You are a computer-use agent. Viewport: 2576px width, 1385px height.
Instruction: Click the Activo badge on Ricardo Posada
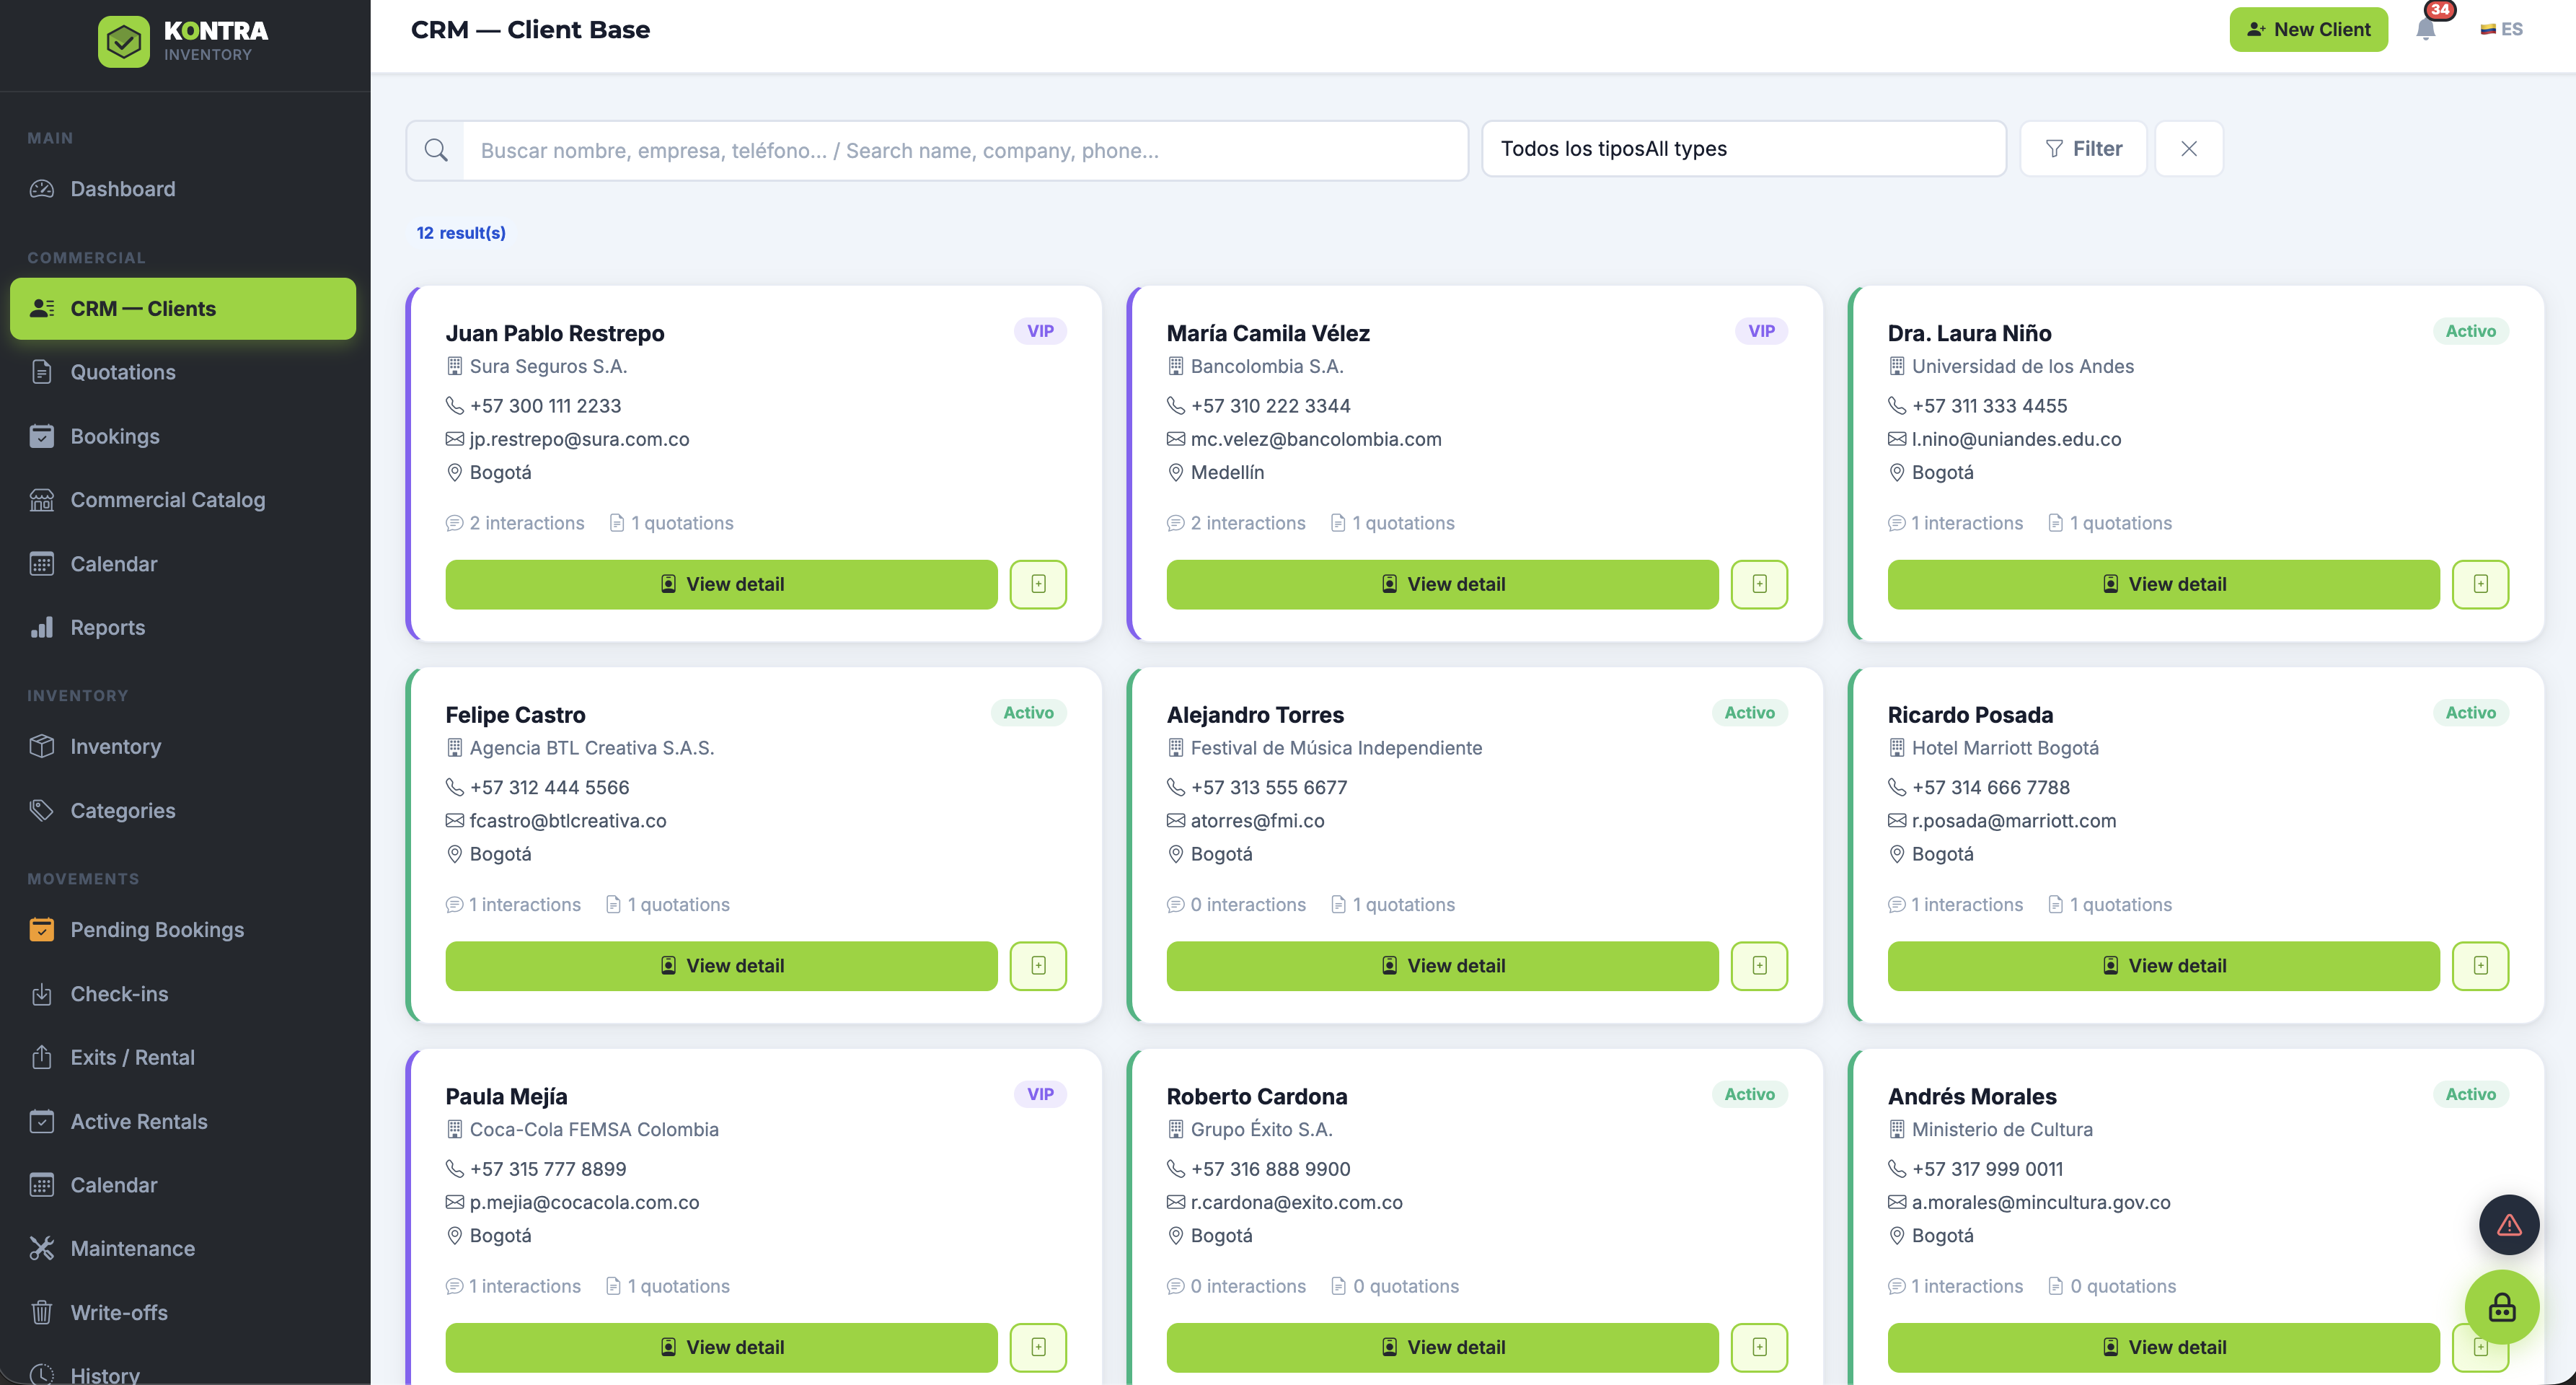pyautogui.click(x=2470, y=712)
